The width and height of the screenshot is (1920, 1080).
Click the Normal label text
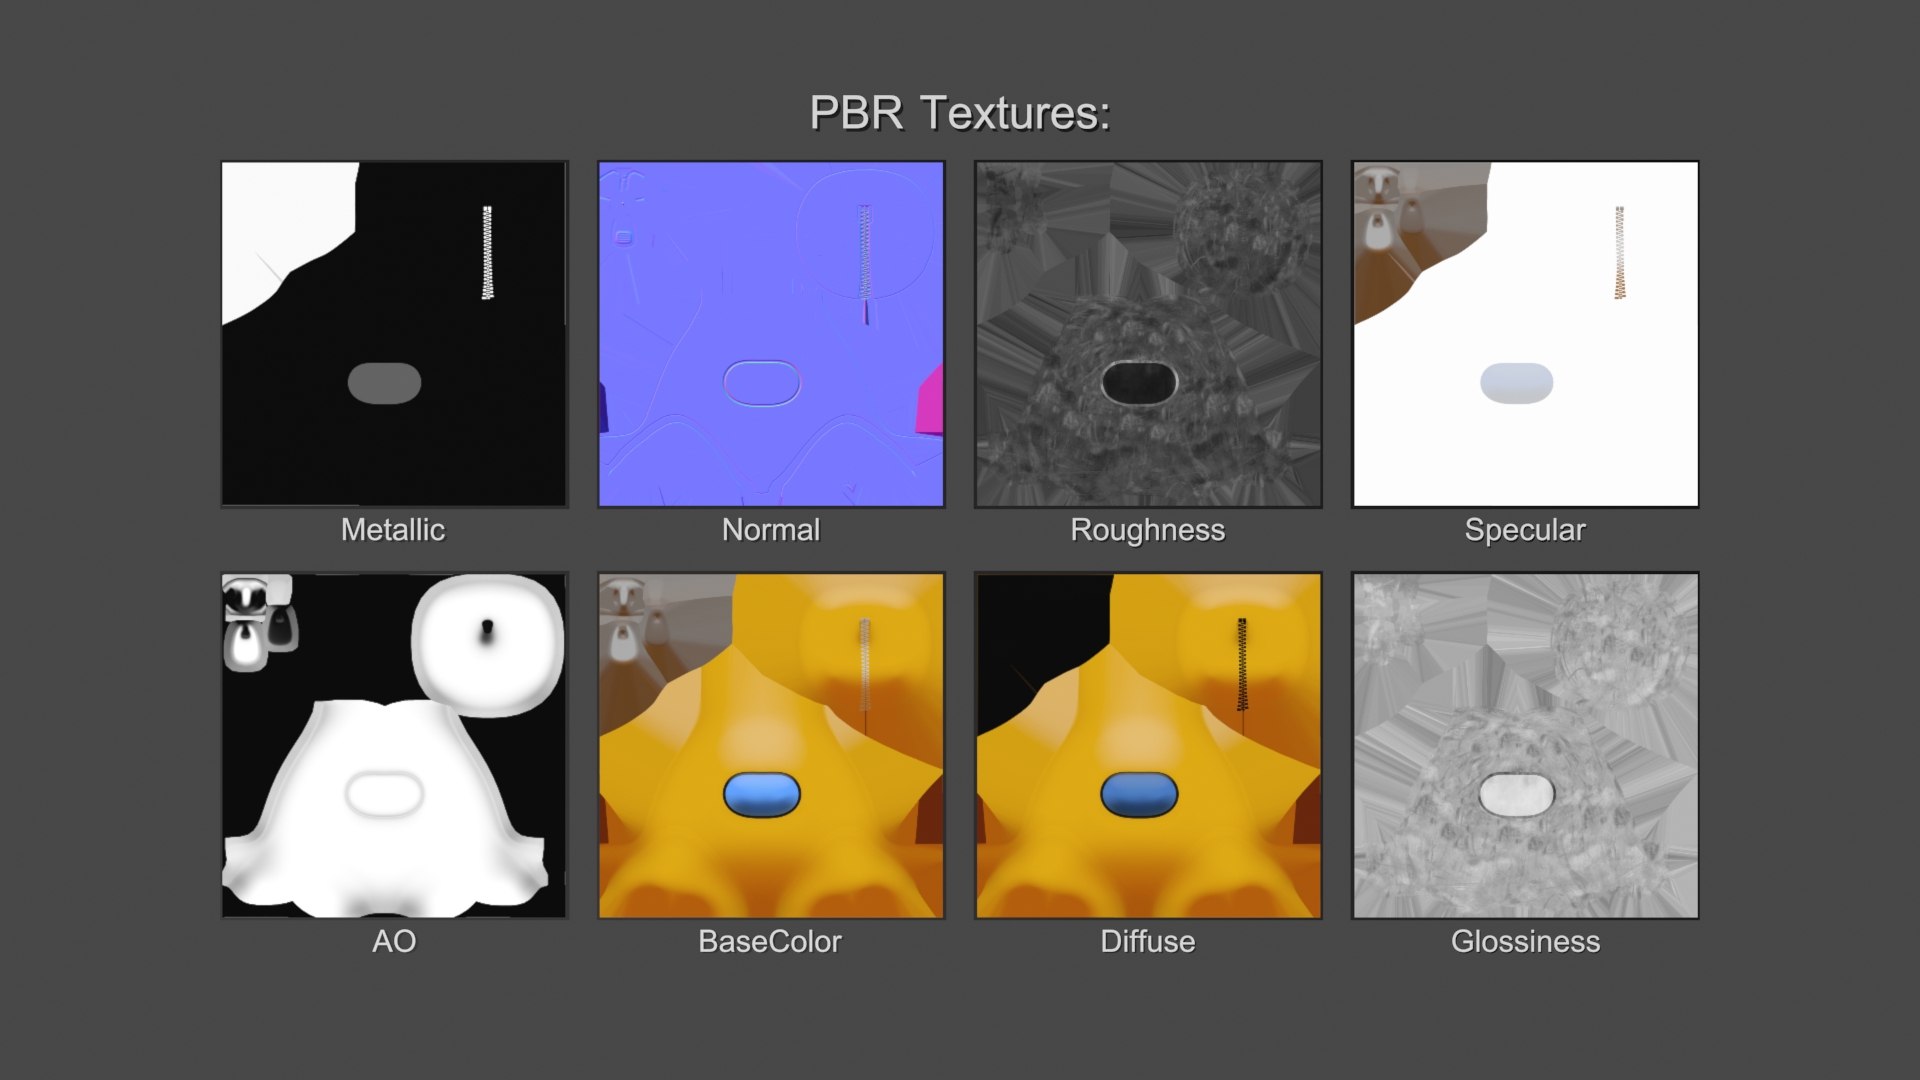[771, 530]
